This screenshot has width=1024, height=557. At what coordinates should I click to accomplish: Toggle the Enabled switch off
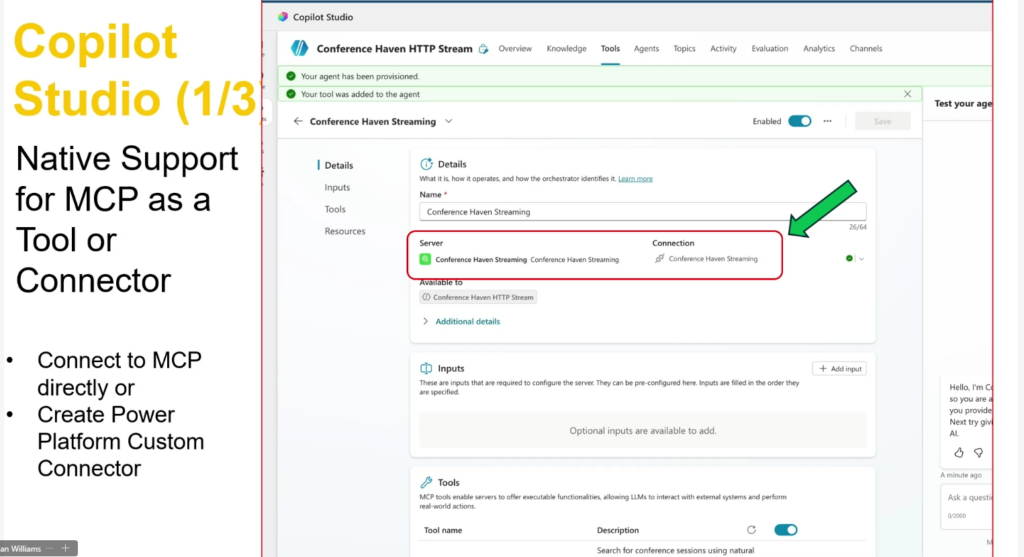click(x=799, y=121)
